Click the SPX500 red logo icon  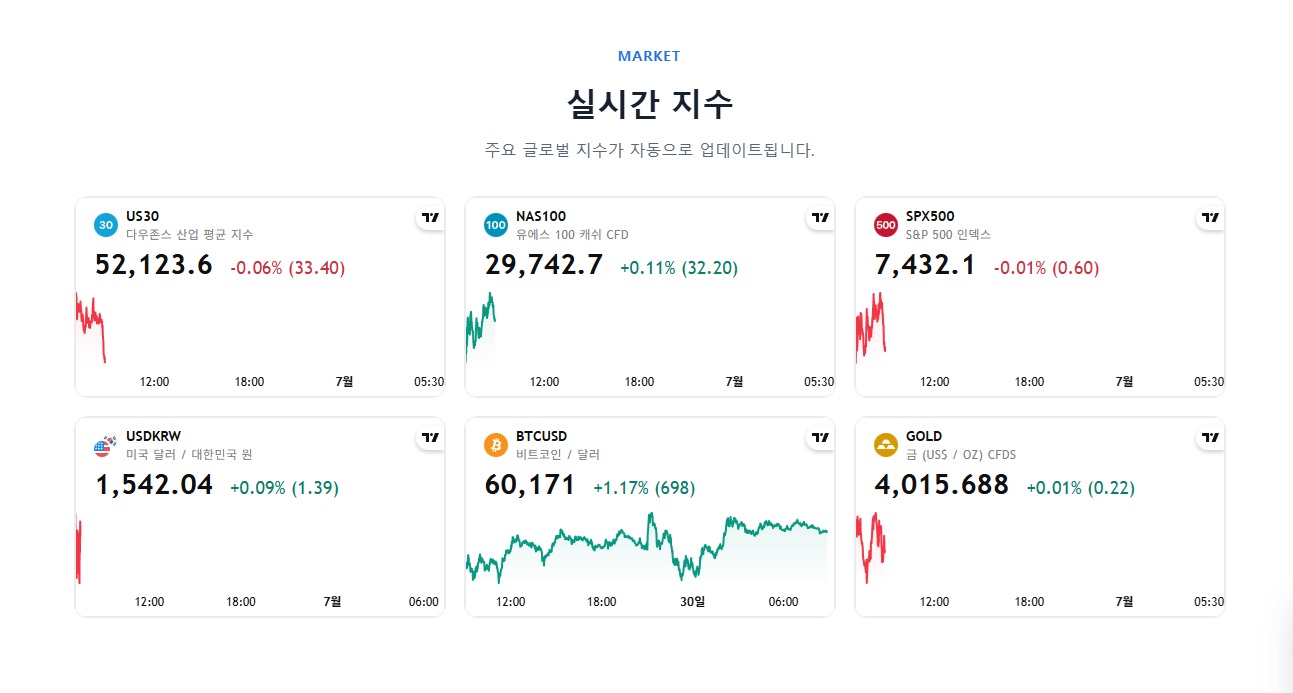886,225
